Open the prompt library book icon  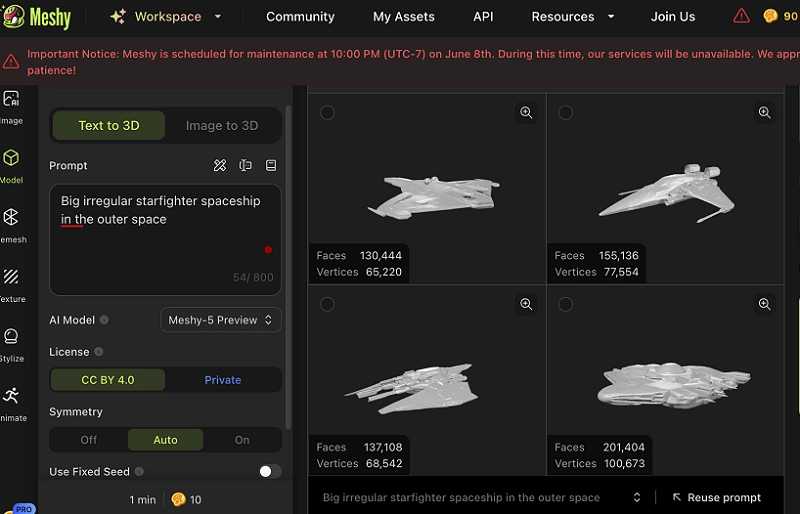271,165
